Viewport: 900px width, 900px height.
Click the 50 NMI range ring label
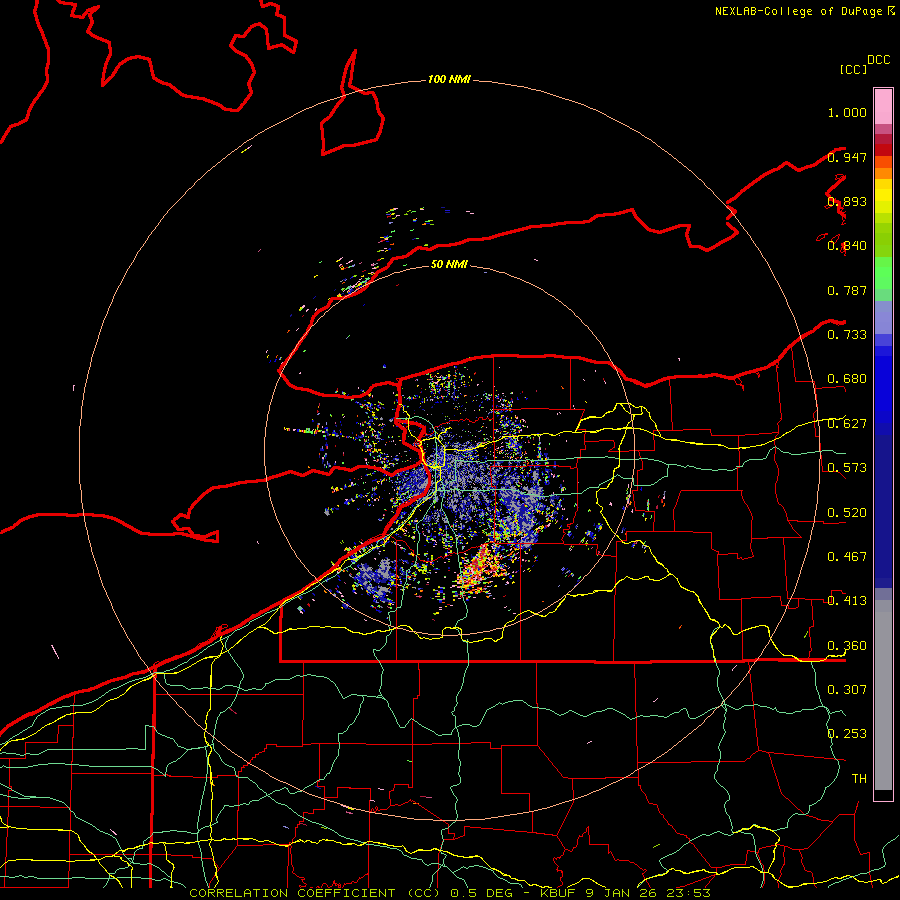(x=449, y=264)
